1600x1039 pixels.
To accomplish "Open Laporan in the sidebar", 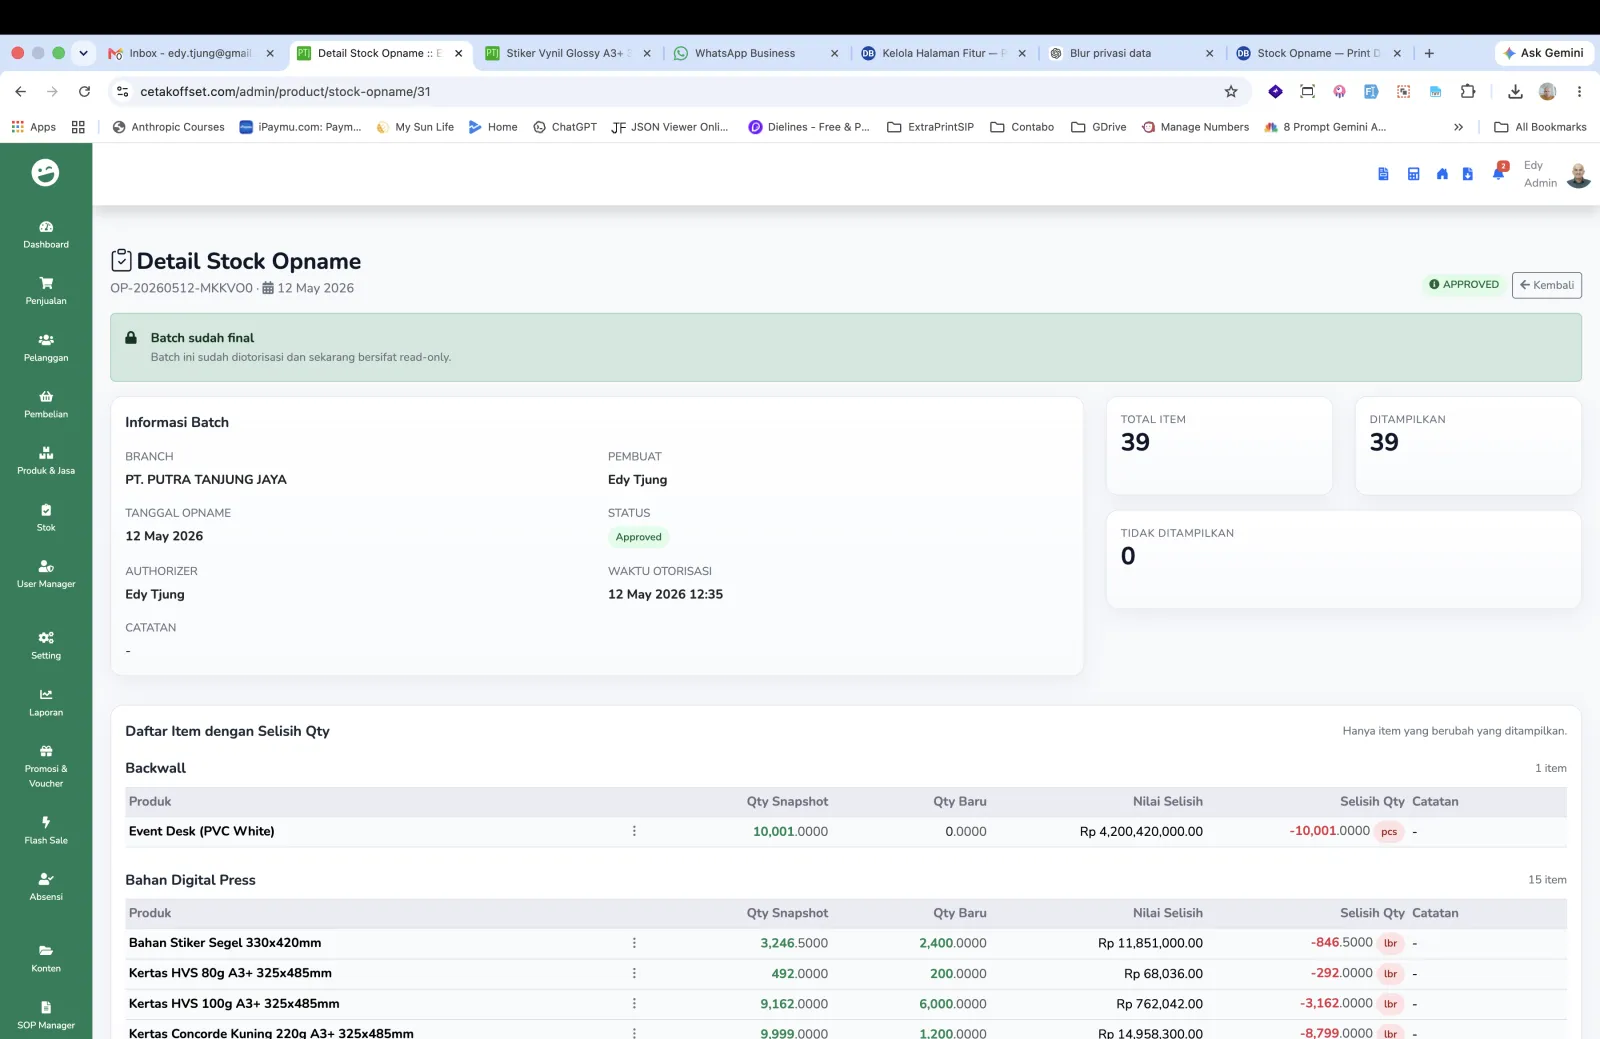I will pyautogui.click(x=46, y=703).
